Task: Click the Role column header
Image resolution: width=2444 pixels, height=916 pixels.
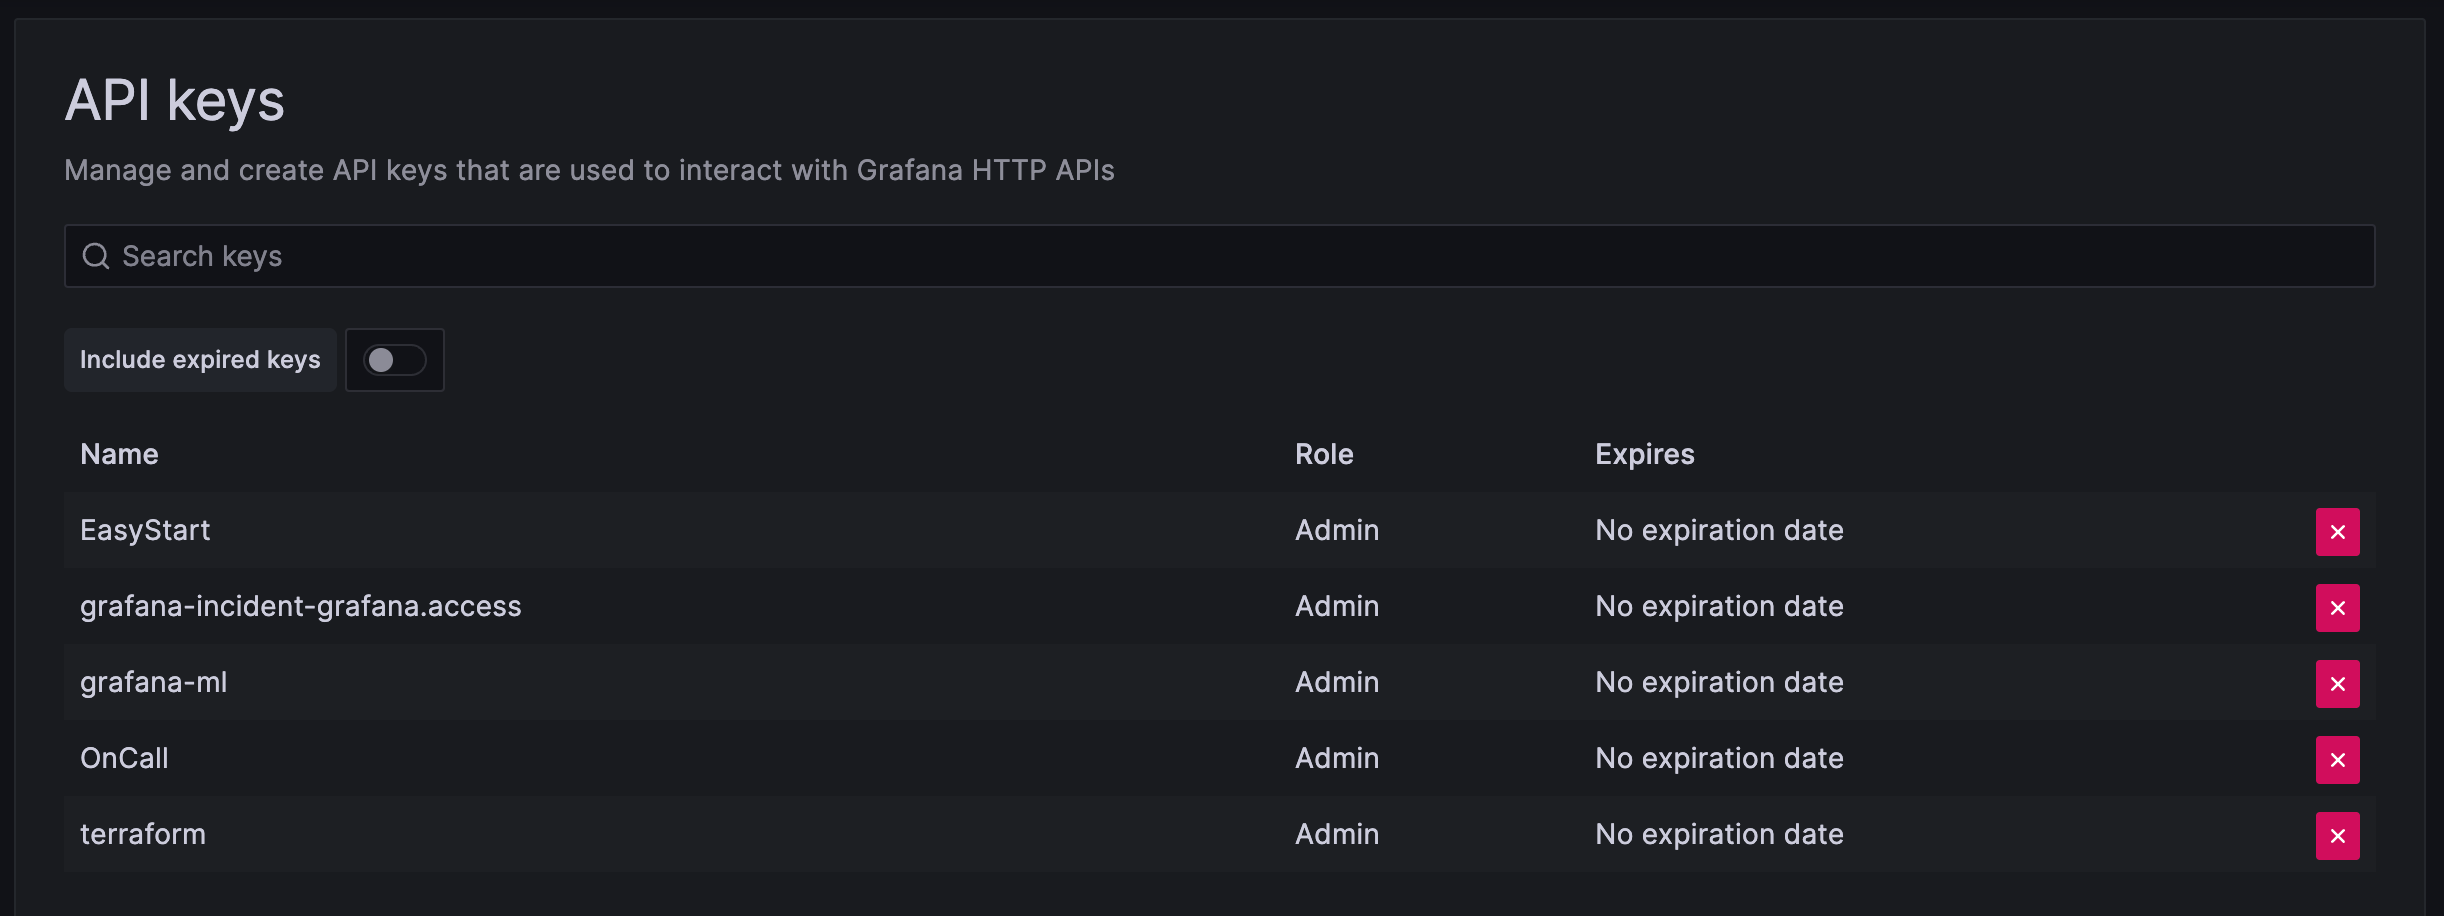Action: click(x=1324, y=454)
